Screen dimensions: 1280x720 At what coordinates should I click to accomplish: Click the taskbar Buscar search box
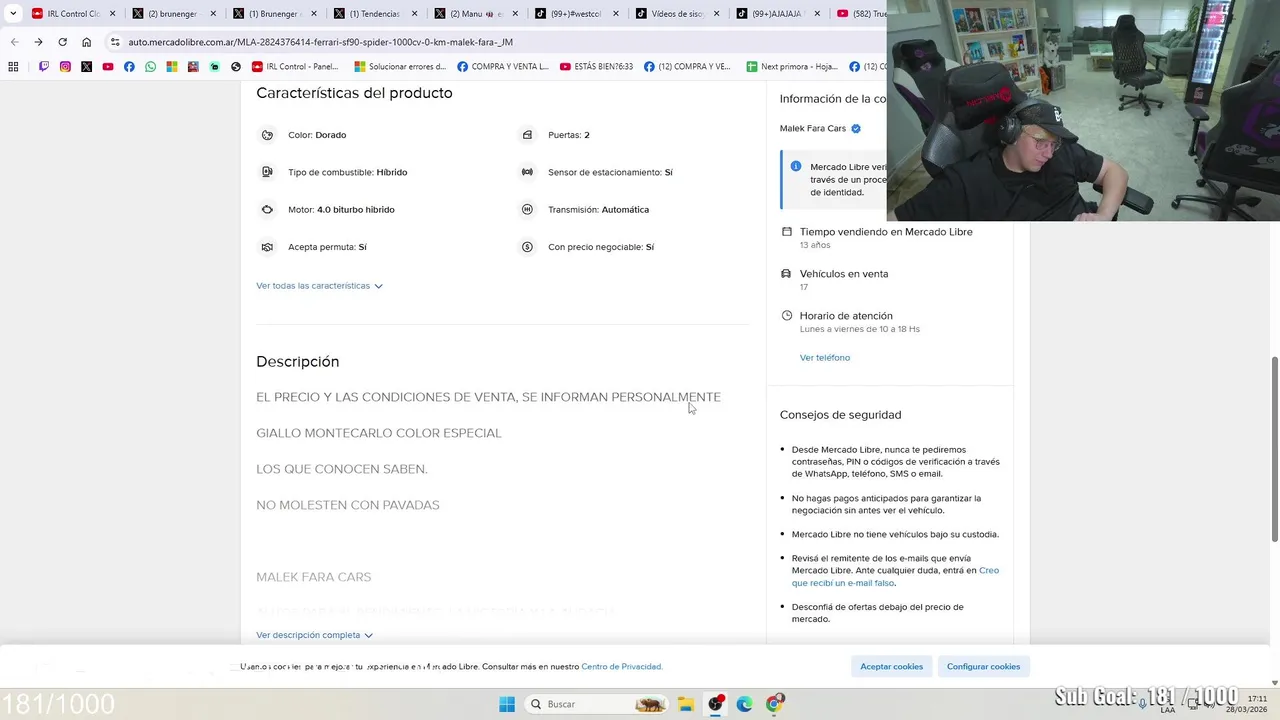595,704
